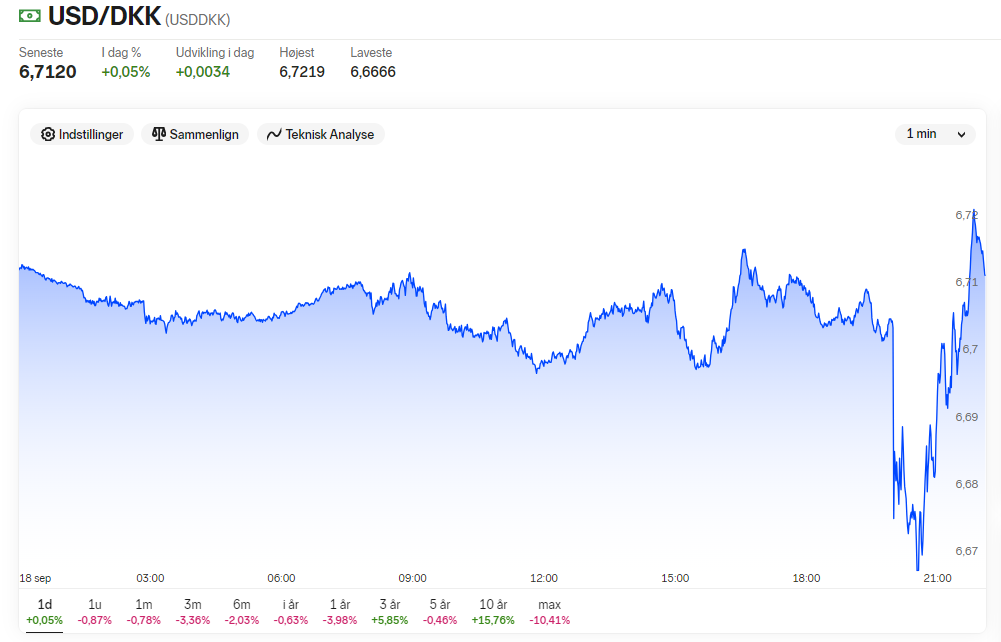Select the max time range tab
Image resolution: width=1001 pixels, height=642 pixels.
(x=550, y=611)
